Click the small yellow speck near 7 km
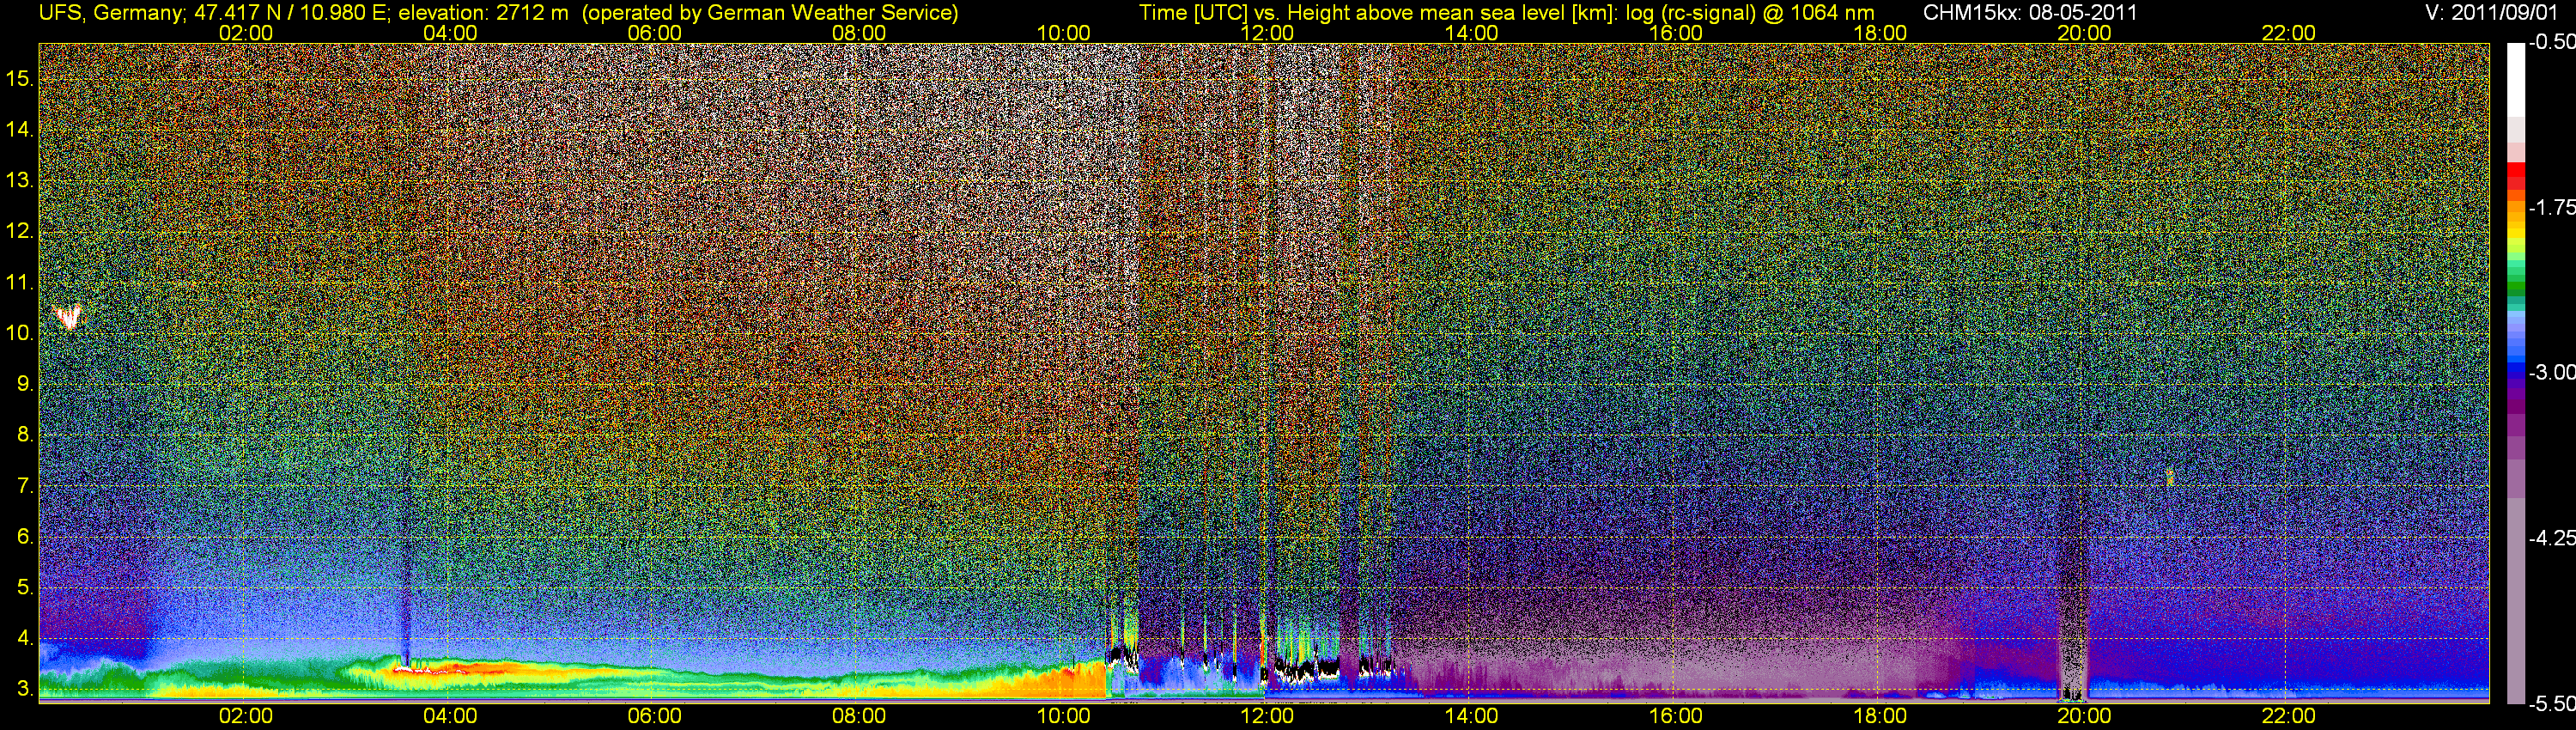The width and height of the screenshot is (2576, 730). coord(2170,477)
